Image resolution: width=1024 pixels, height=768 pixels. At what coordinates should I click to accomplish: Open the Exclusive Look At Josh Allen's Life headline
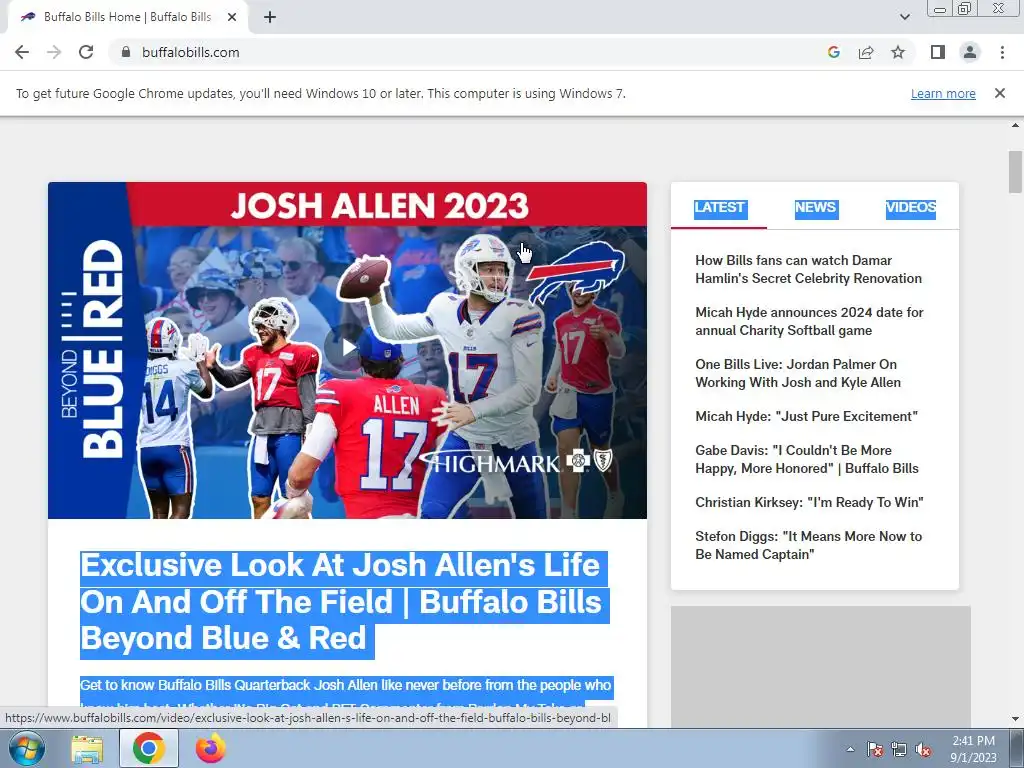344,601
